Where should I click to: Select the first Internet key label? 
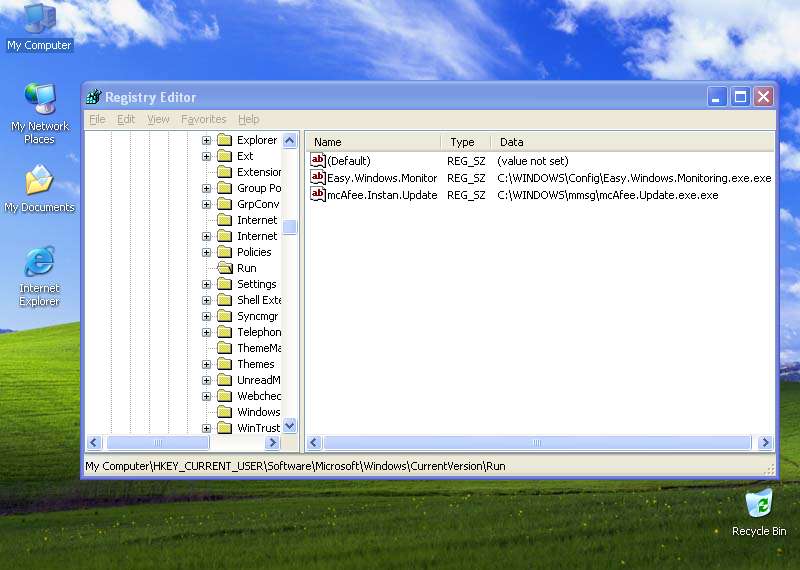257,220
